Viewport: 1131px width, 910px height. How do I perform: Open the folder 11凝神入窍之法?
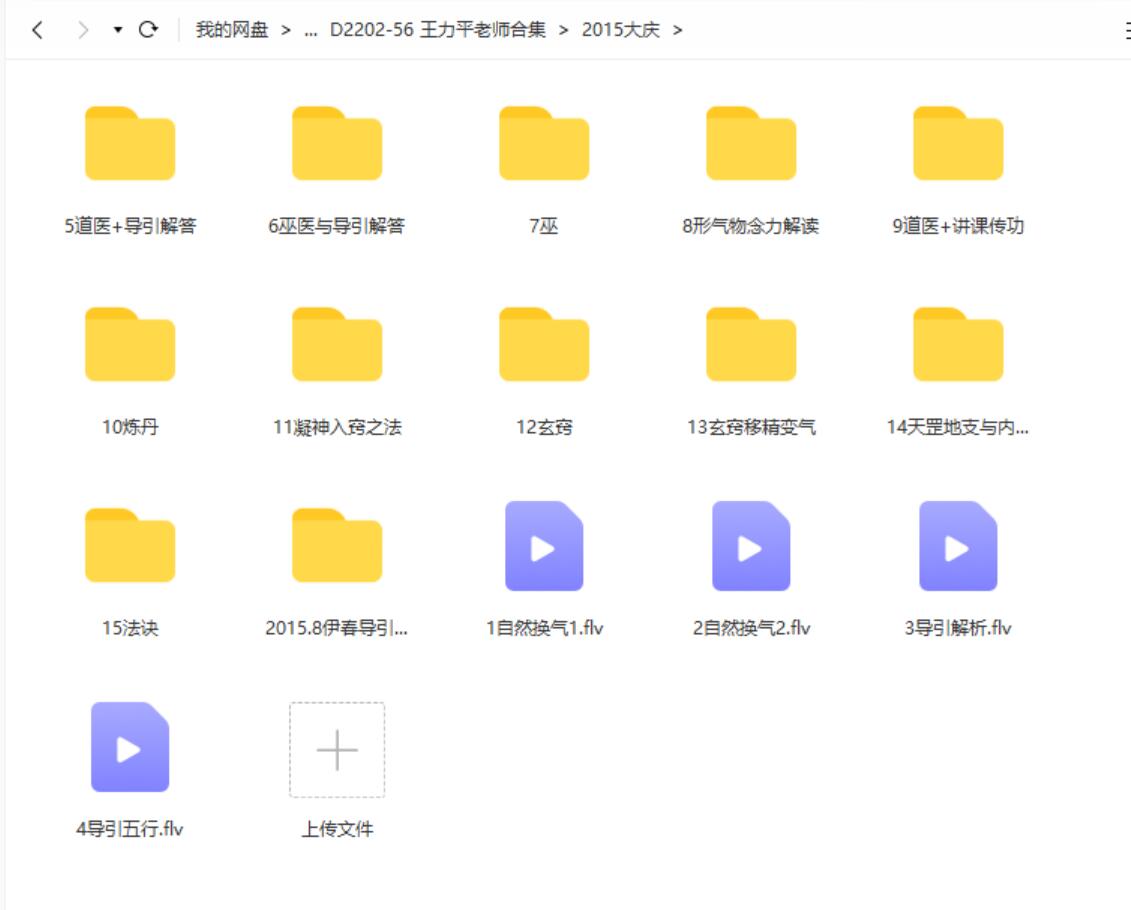(337, 345)
